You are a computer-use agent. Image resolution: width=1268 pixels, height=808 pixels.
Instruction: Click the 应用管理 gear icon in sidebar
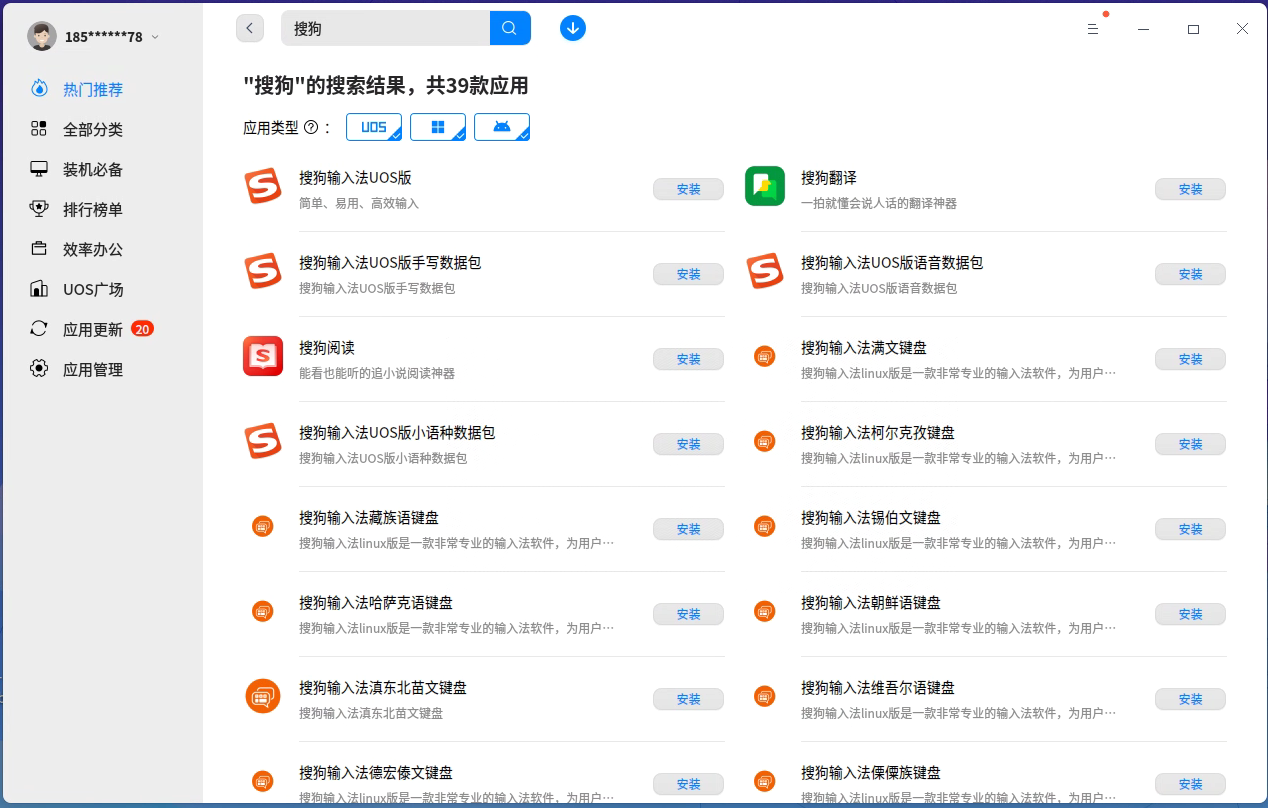coord(39,368)
